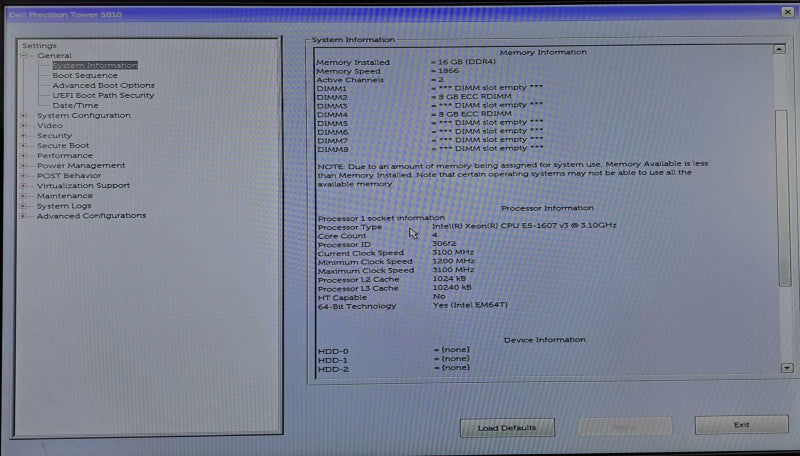
Task: Select the Advanced Configurations label
Action: click(91, 216)
